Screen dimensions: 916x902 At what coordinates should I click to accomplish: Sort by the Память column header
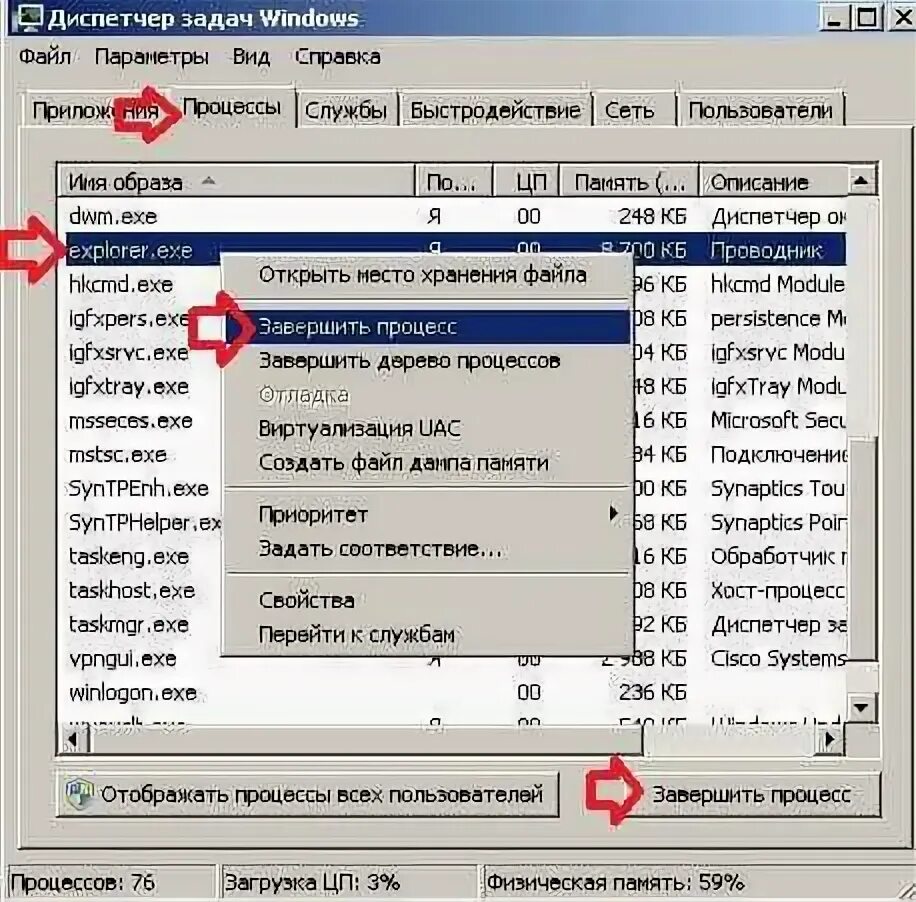(629, 182)
